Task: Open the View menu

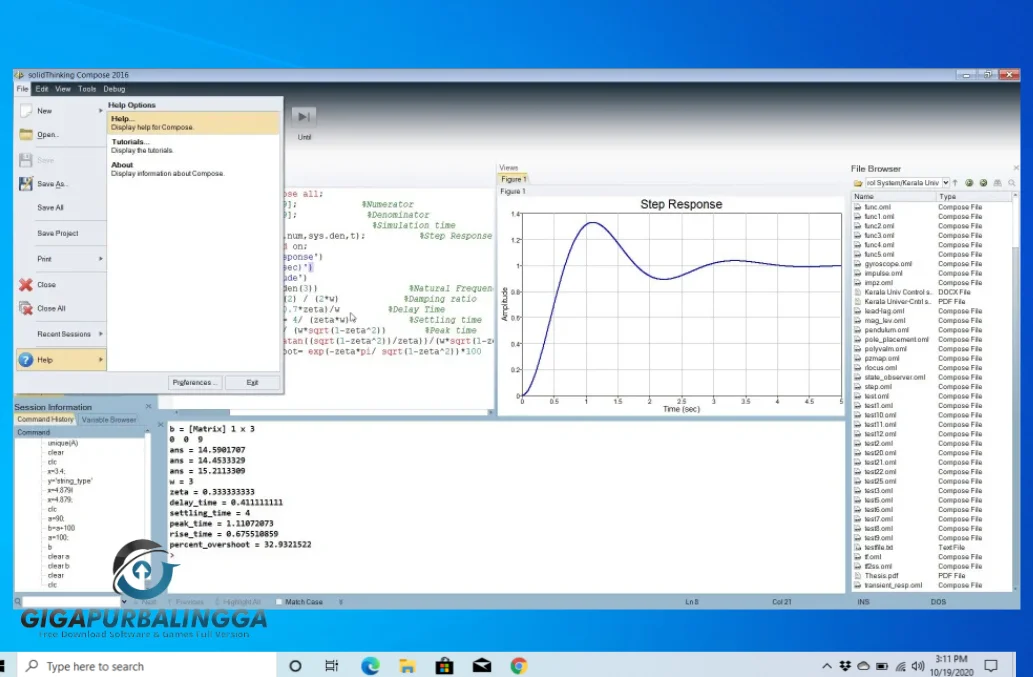Action: (63, 89)
